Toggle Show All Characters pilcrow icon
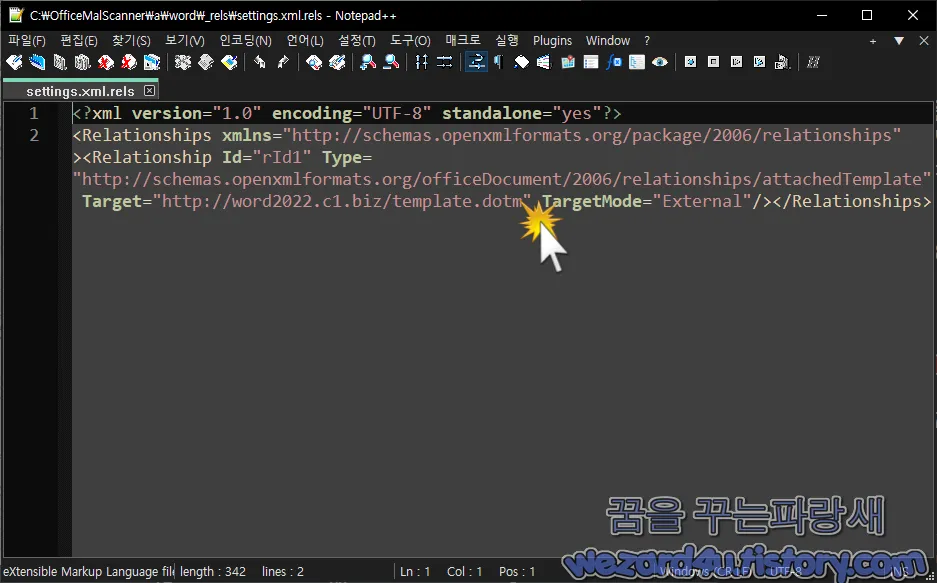Image resolution: width=937 pixels, height=583 pixels. (498, 62)
